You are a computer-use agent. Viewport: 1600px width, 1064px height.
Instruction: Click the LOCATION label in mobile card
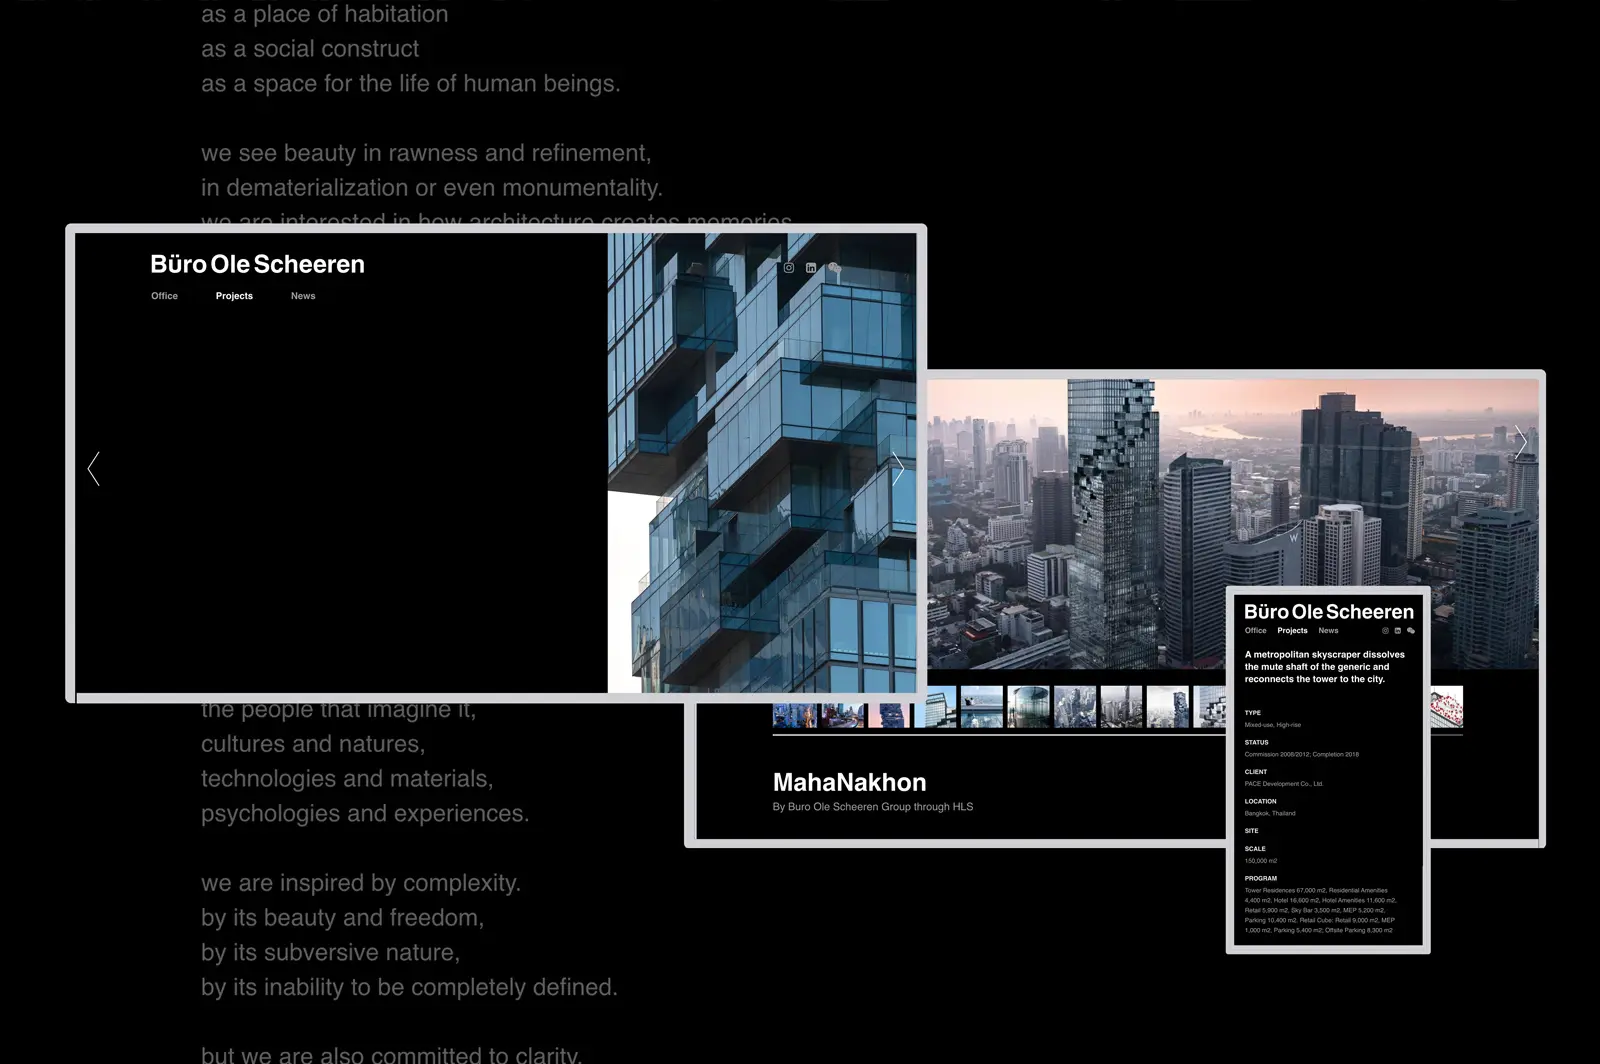1260,802
